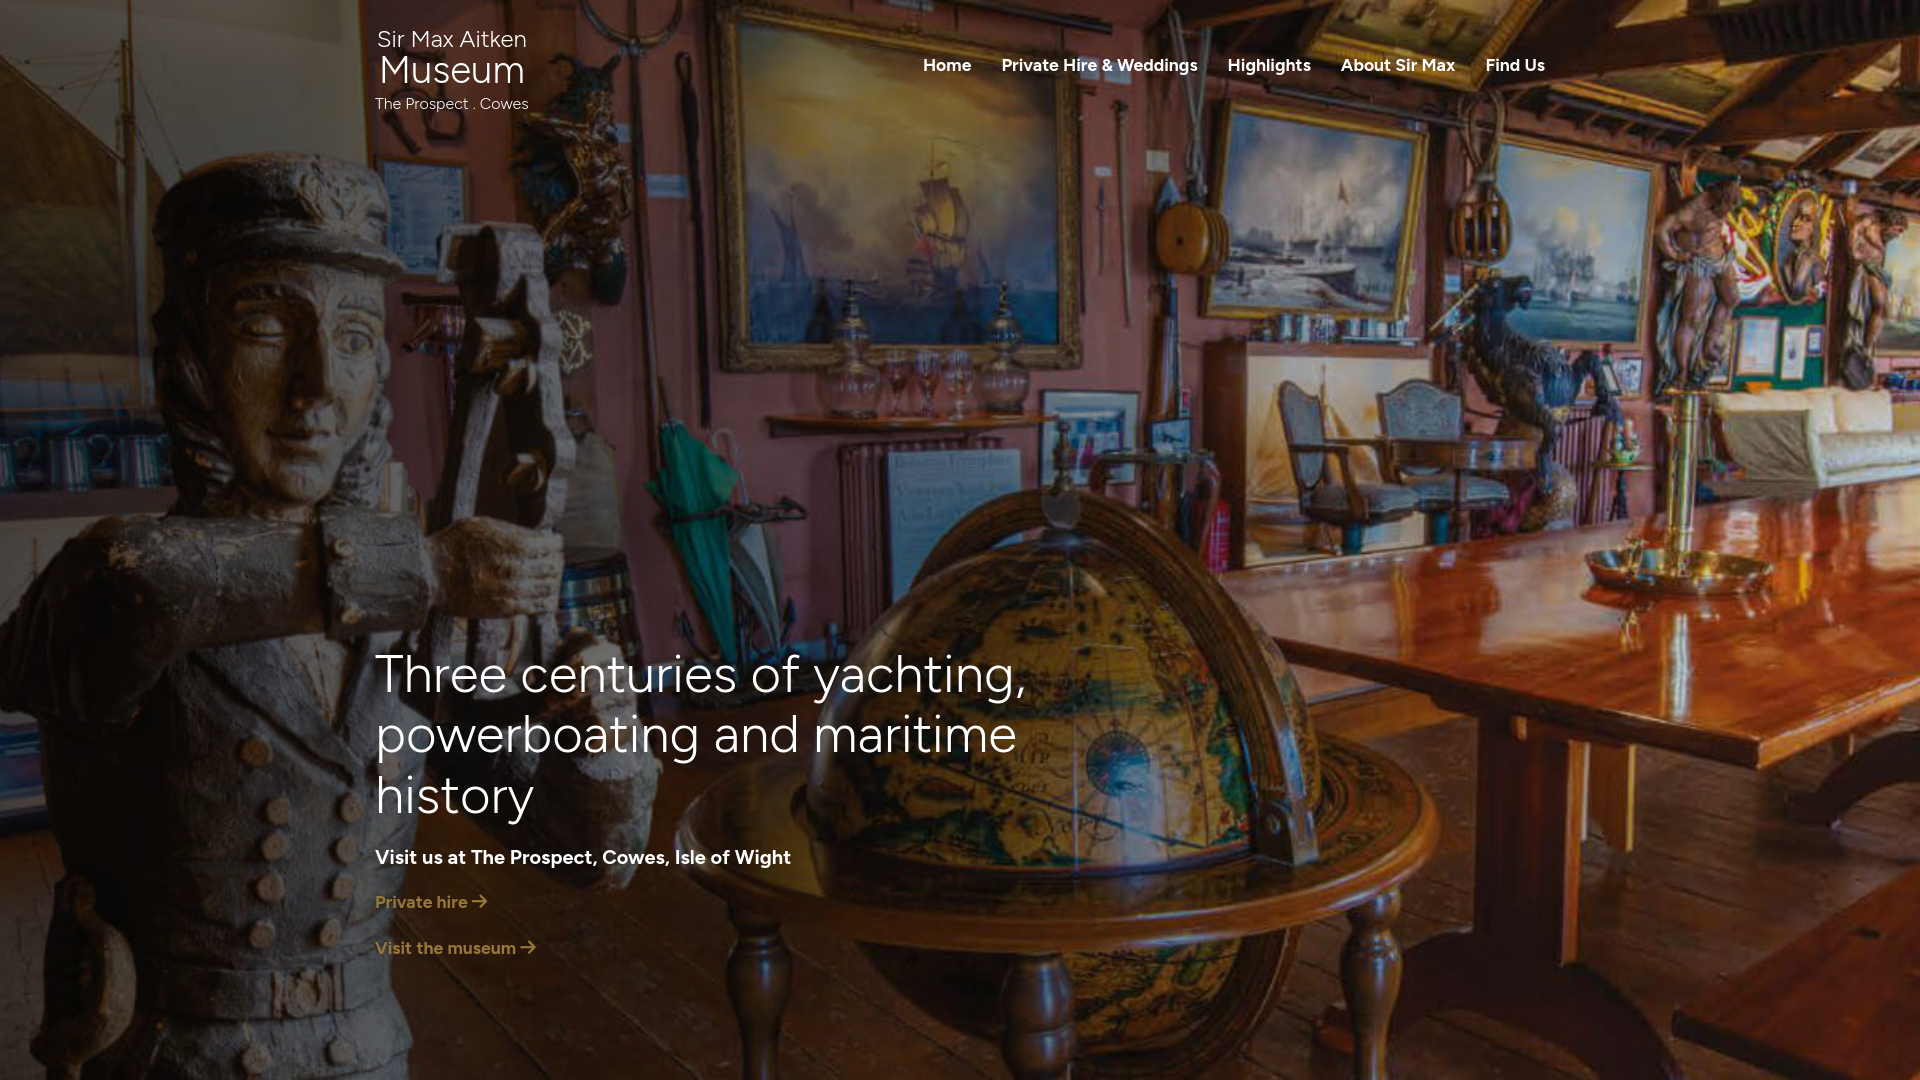Viewport: 1920px width, 1080px height.
Task: Click 'The Prospect . Cowes' tagline under logo
Action: point(452,104)
